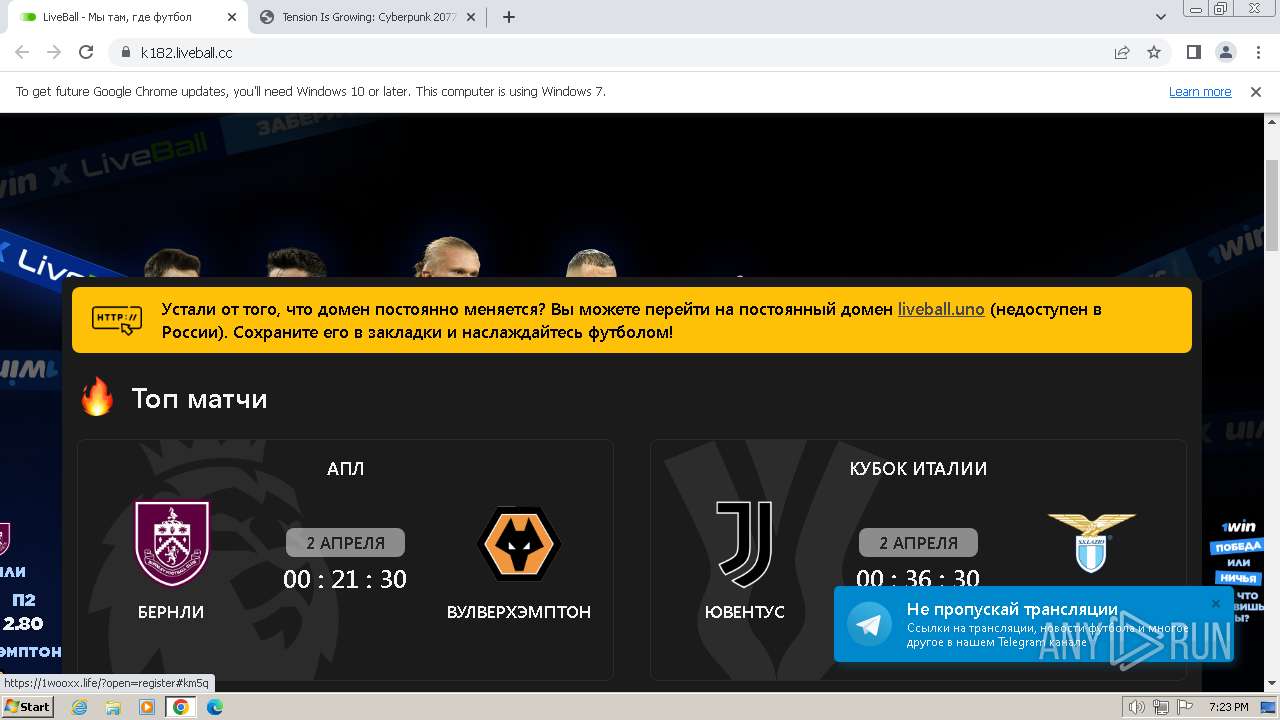
Task: Open File Explorer from the taskbar
Action: (x=113, y=707)
